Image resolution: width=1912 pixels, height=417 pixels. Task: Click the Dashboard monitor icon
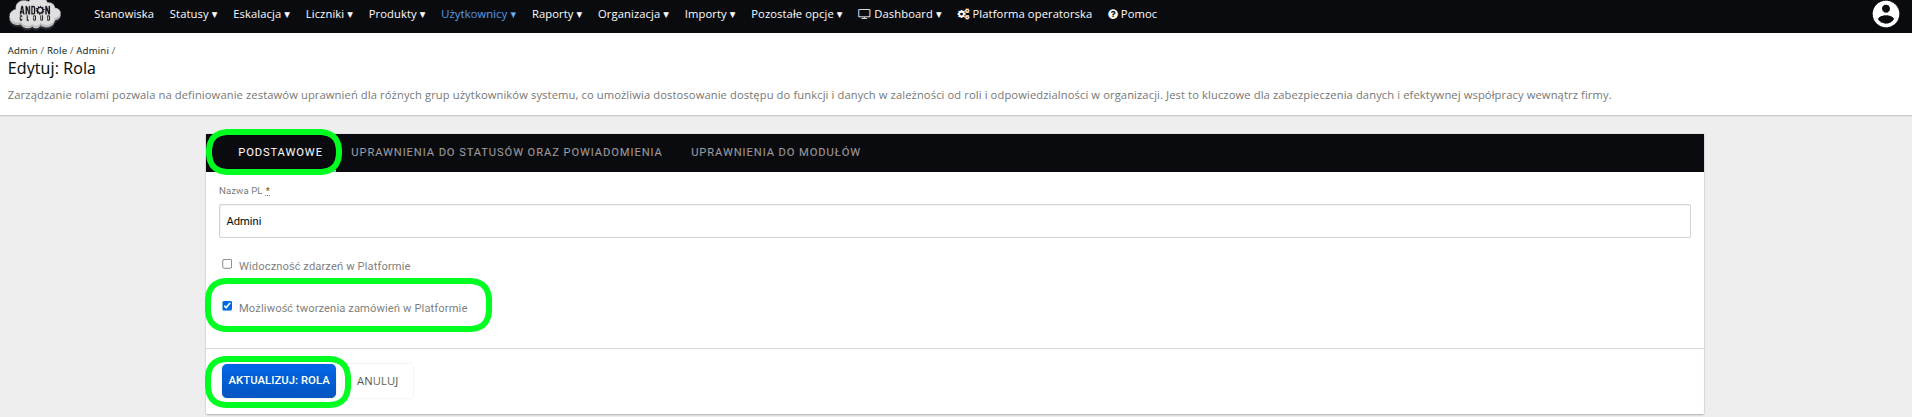click(x=864, y=14)
